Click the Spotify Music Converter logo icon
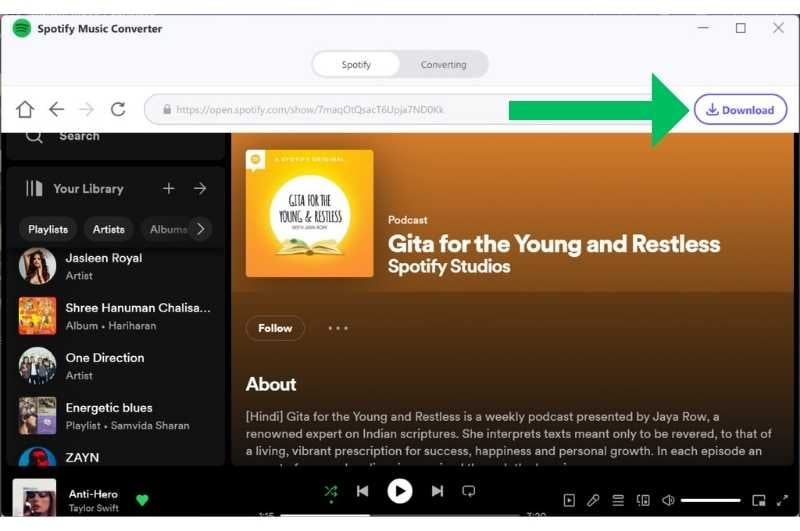The height and width of the screenshot is (531, 800). [22, 28]
